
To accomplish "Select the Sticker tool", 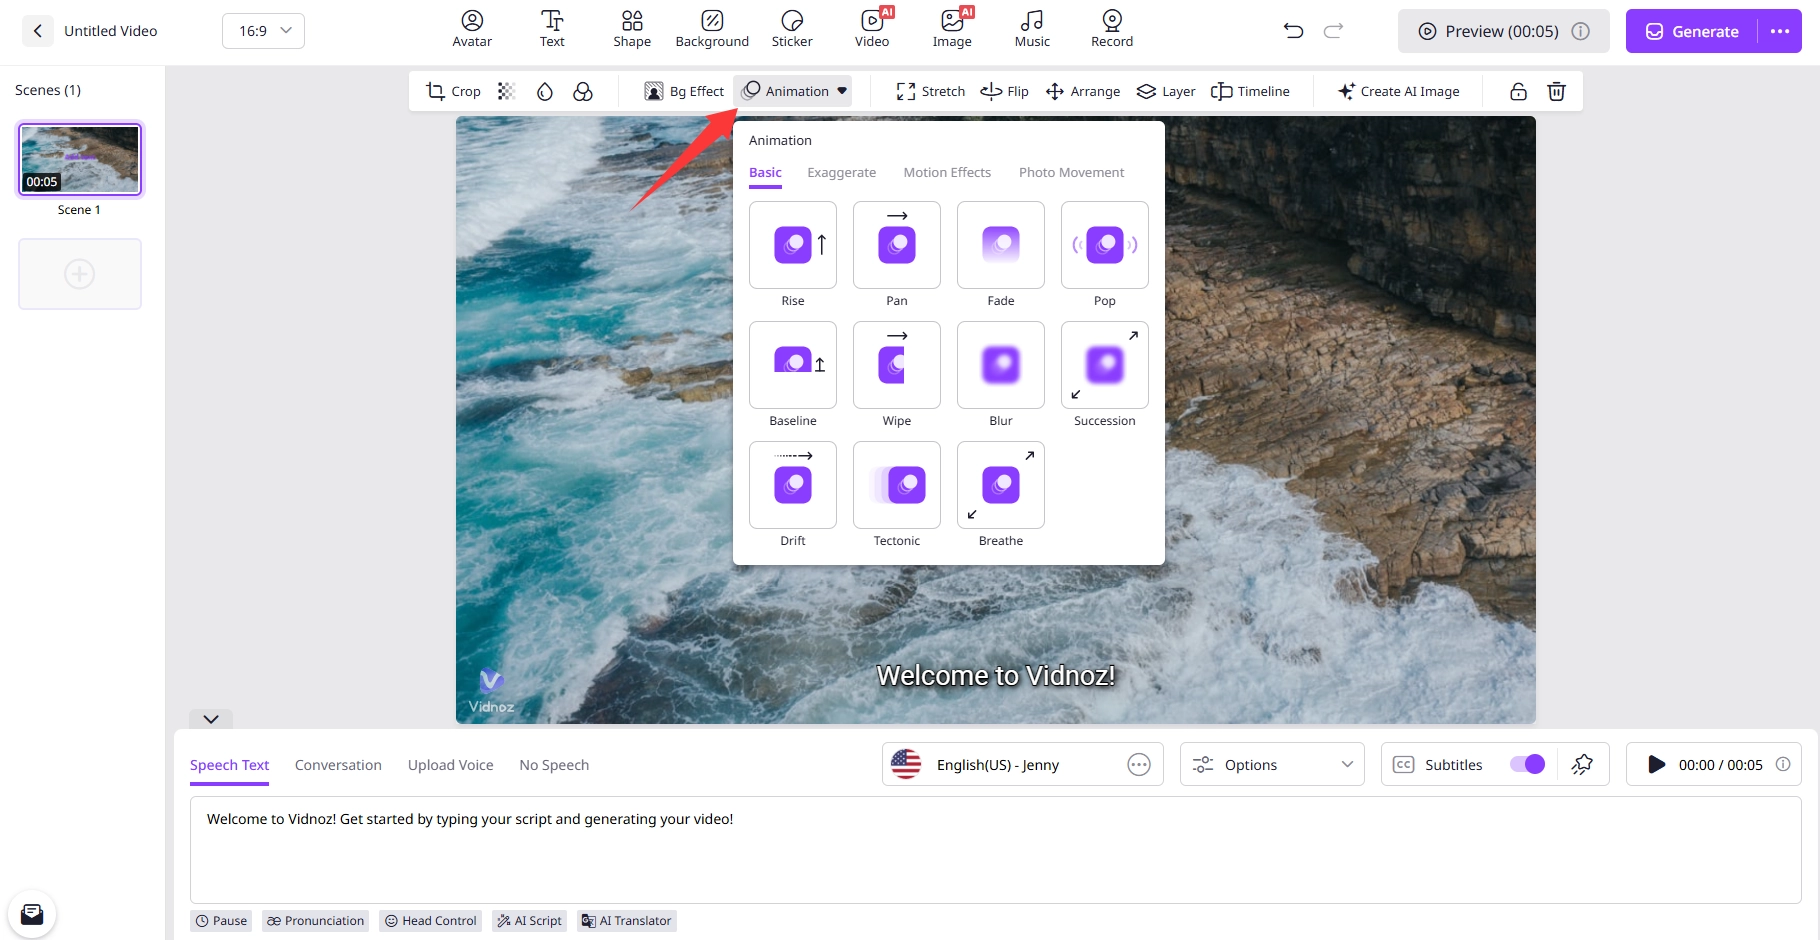I will [792, 29].
